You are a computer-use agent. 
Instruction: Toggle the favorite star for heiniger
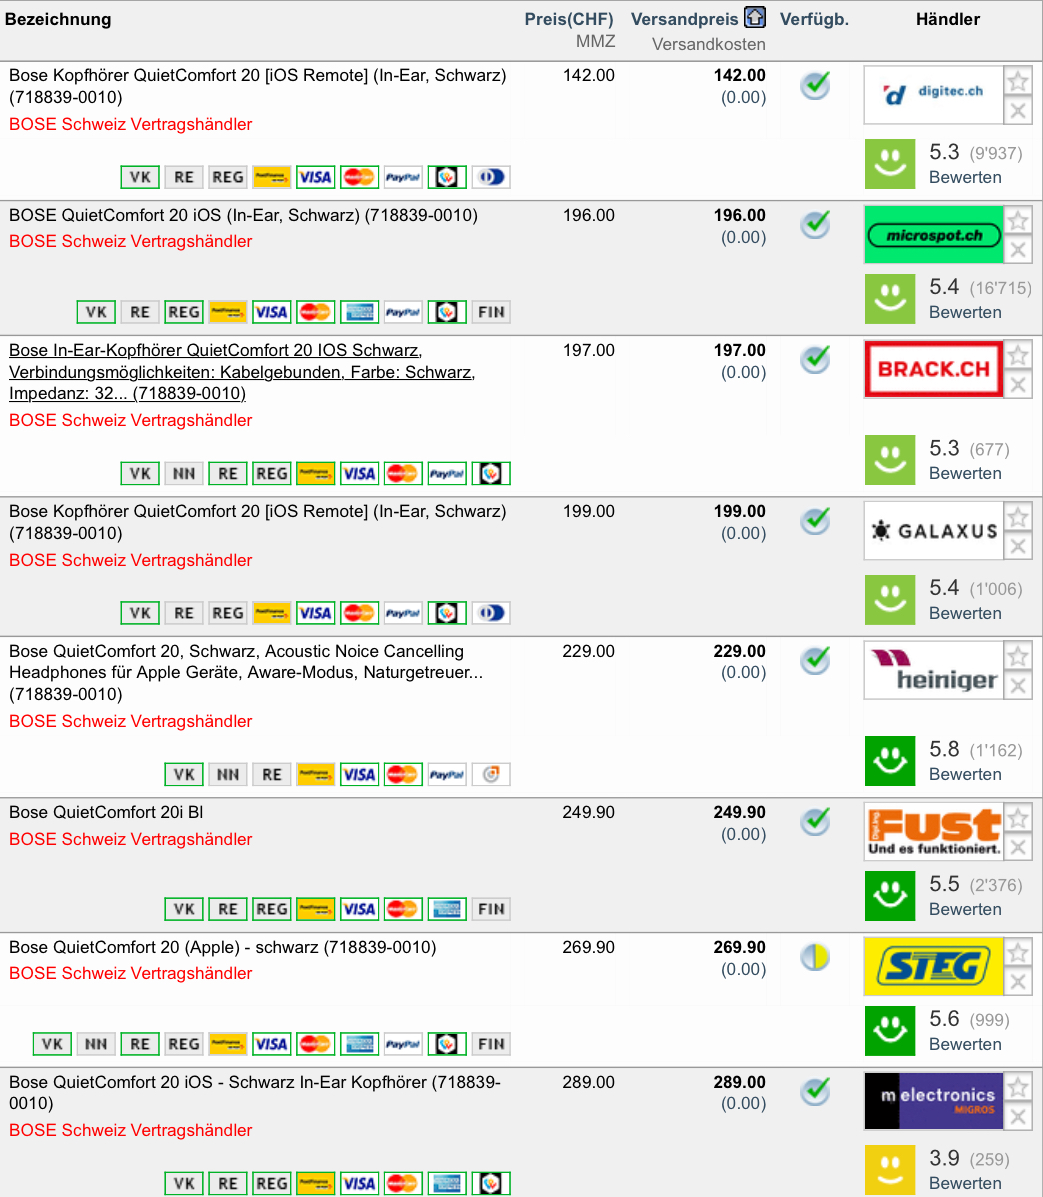[x=1017, y=657]
